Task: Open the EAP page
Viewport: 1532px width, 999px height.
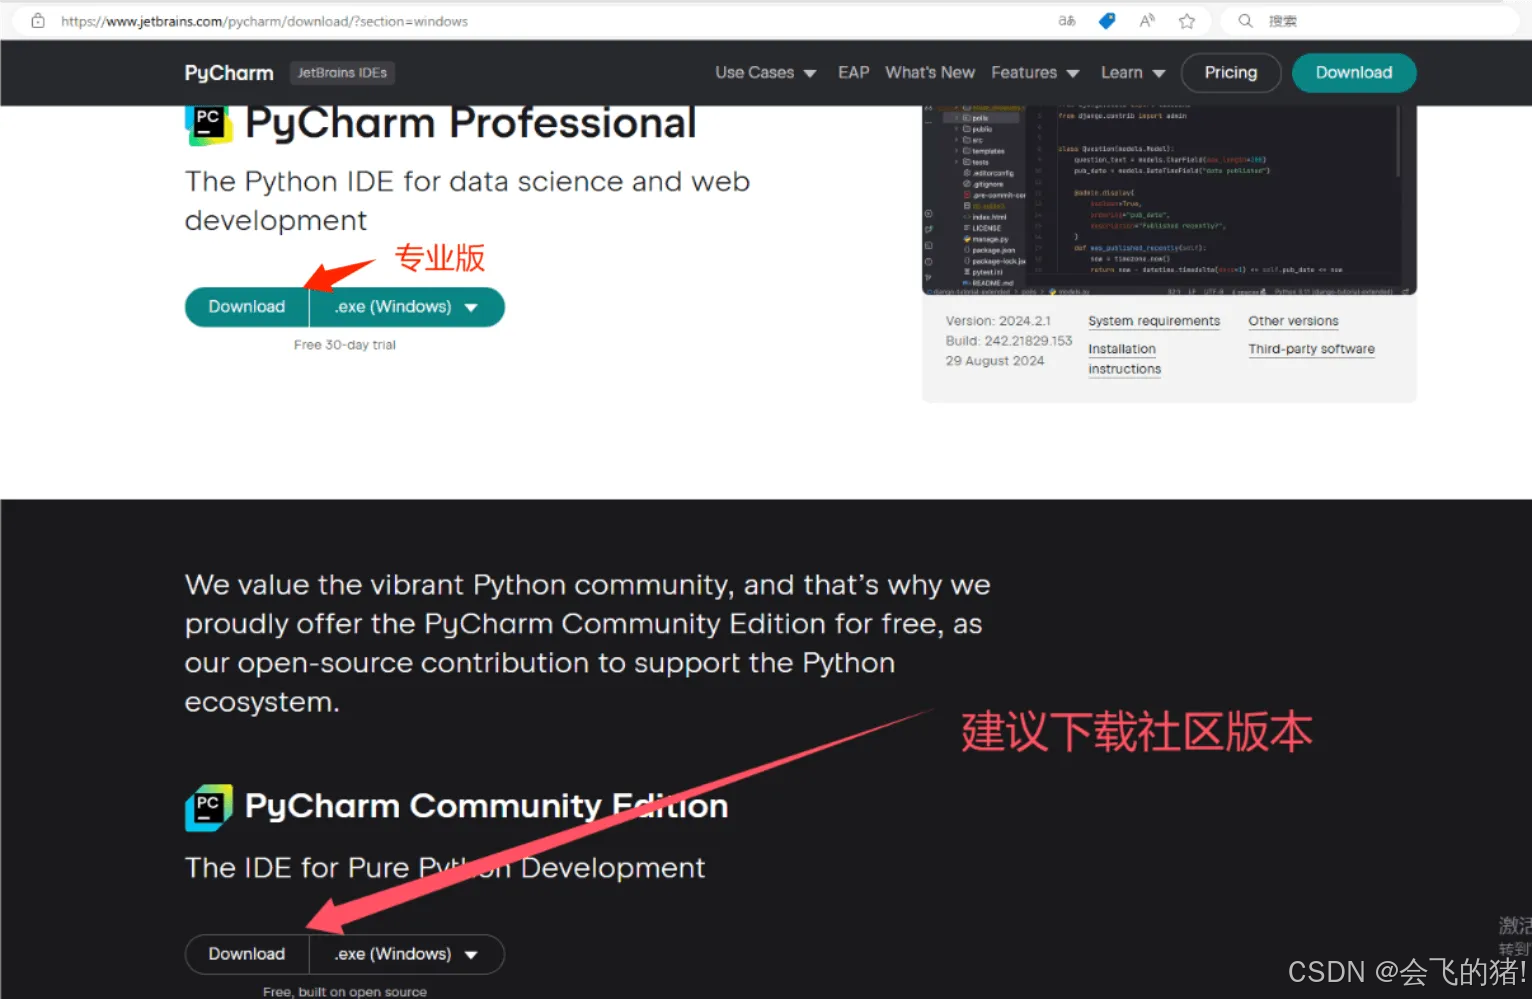Action: [x=853, y=73]
